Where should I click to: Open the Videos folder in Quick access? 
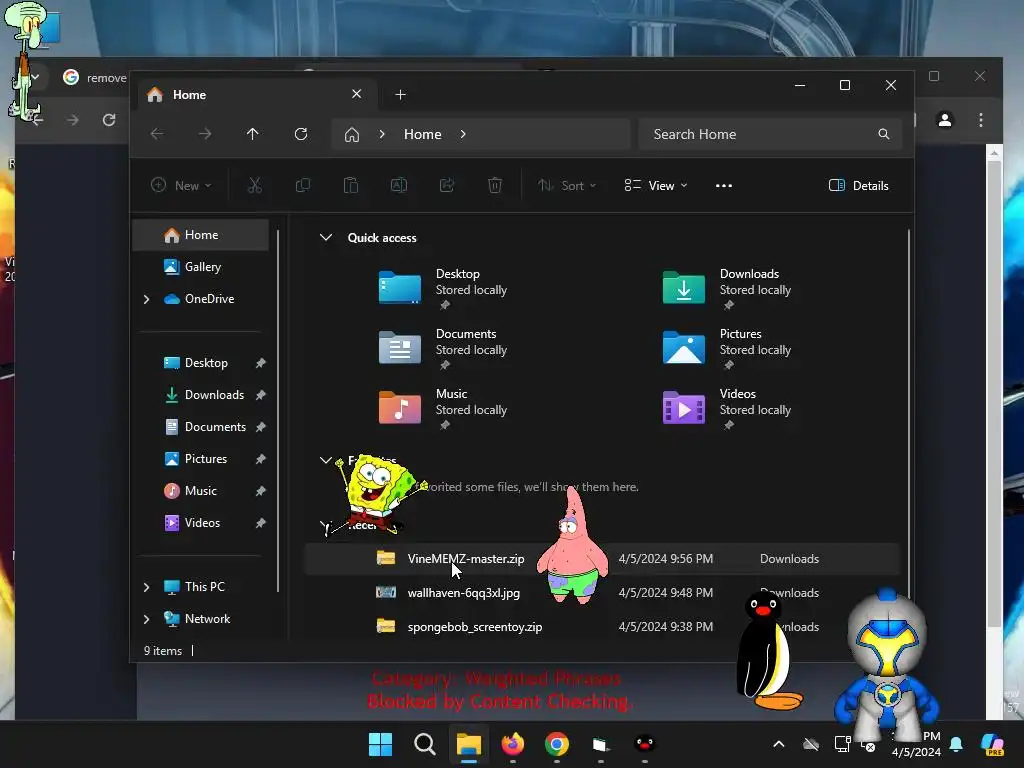[x=728, y=408]
